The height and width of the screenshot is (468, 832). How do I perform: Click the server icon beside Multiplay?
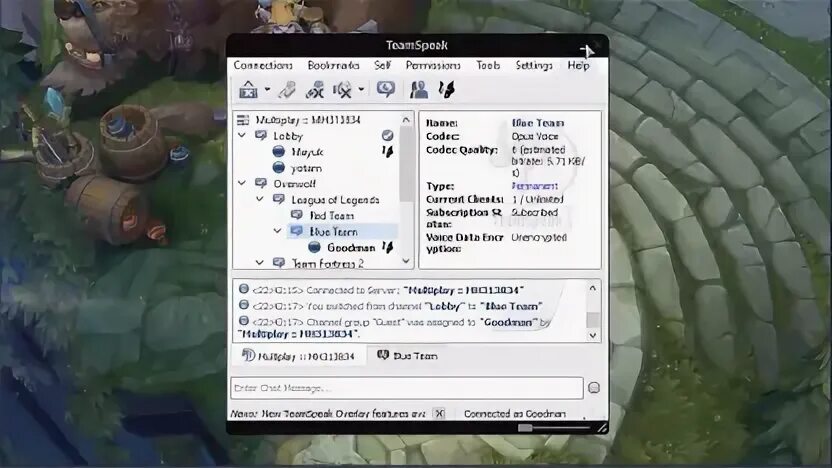(243, 120)
